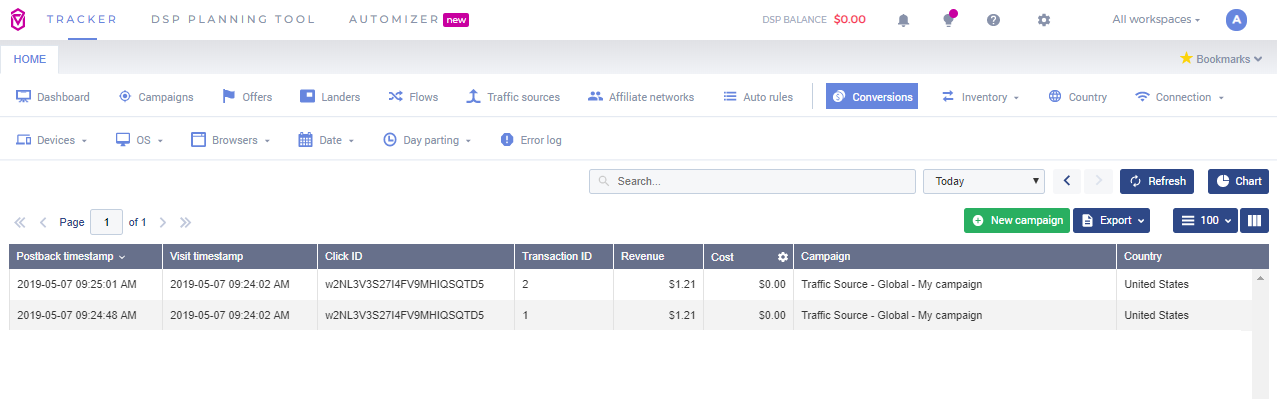Click the search magnifier icon
This screenshot has height=399, width=1277.
coord(605,182)
